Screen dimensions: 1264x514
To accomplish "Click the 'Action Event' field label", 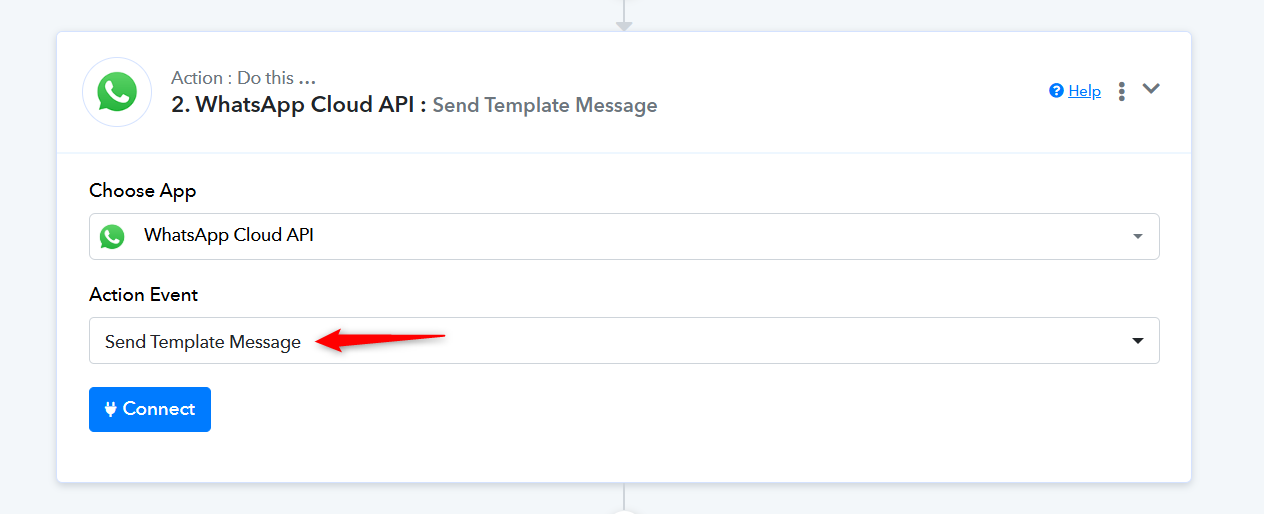I will pyautogui.click(x=144, y=295).
